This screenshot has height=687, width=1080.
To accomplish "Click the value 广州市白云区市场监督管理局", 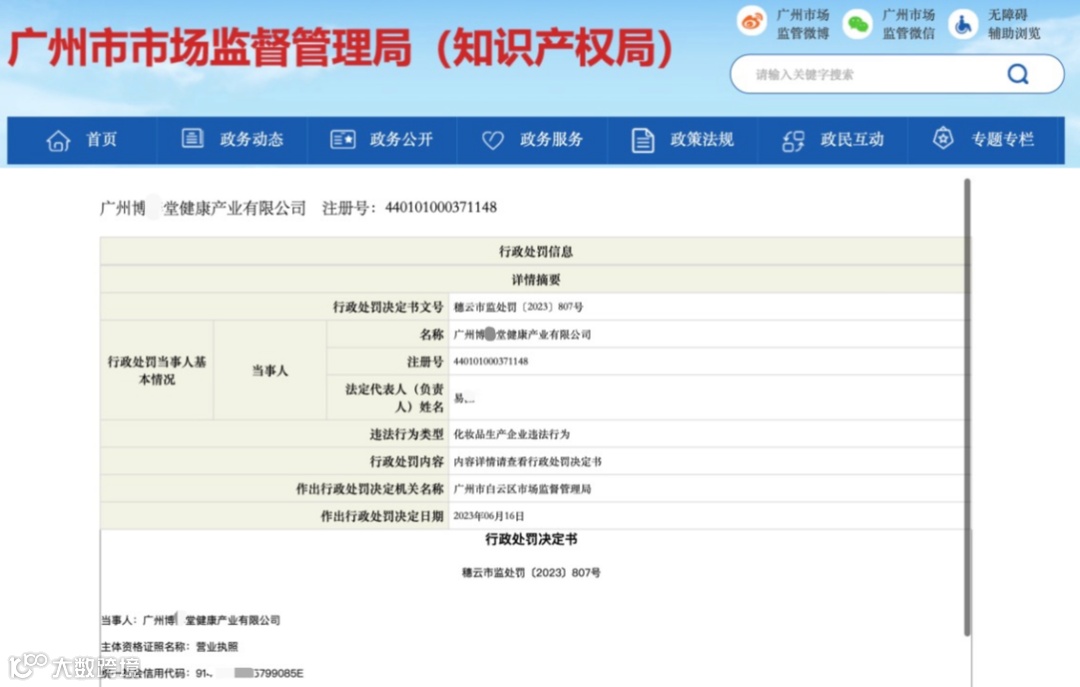I will click(522, 489).
